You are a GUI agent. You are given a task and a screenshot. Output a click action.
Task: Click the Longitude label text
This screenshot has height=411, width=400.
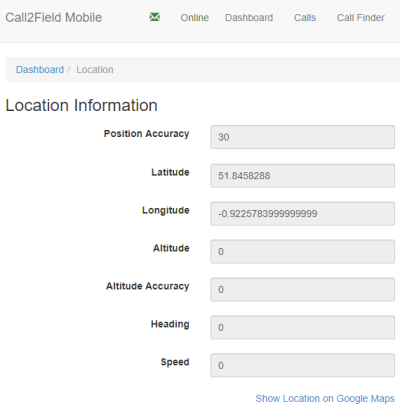tap(166, 210)
